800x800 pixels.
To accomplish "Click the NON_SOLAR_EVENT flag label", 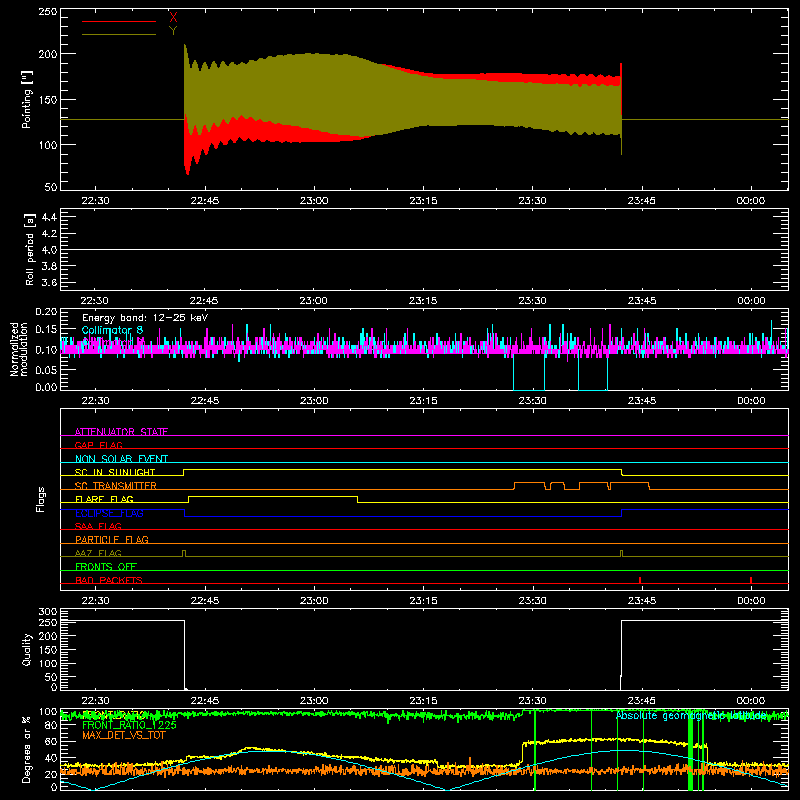I will click(x=121, y=459).
